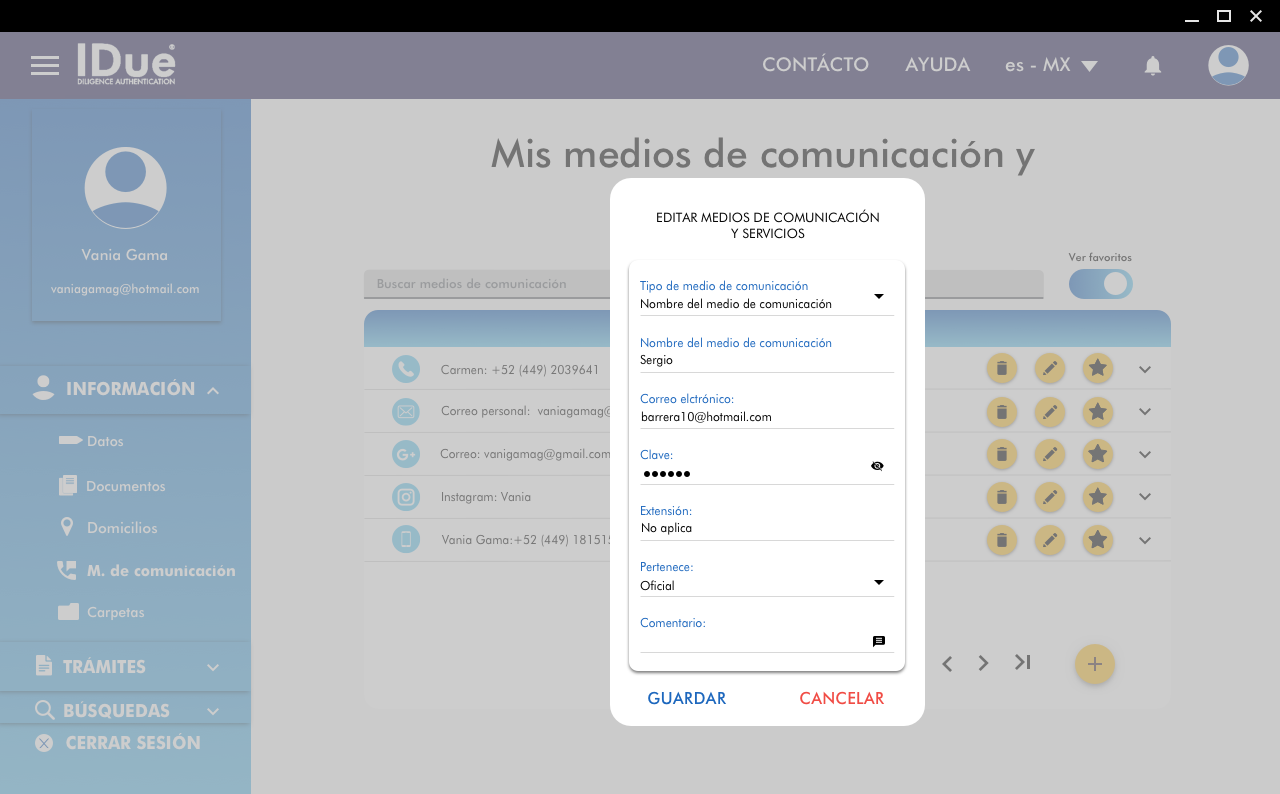Show password with the Clave eye icon
The height and width of the screenshot is (794, 1280).
[x=877, y=466]
